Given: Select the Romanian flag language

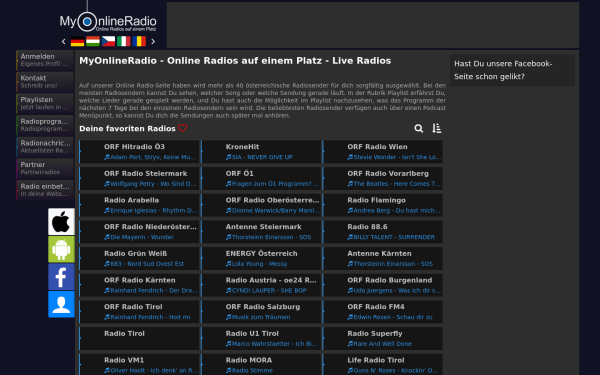Looking at the screenshot, I should [x=139, y=41].
